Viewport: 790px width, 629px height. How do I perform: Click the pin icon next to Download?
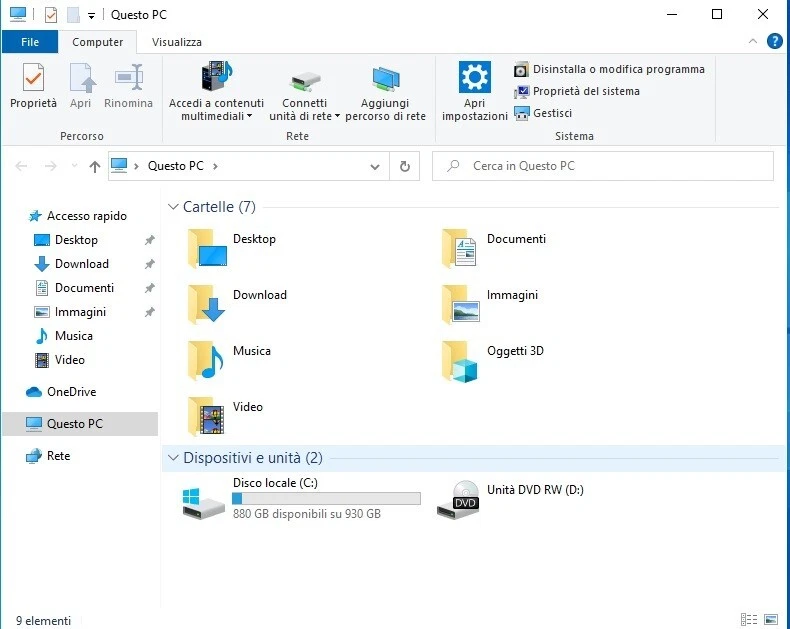click(x=150, y=264)
